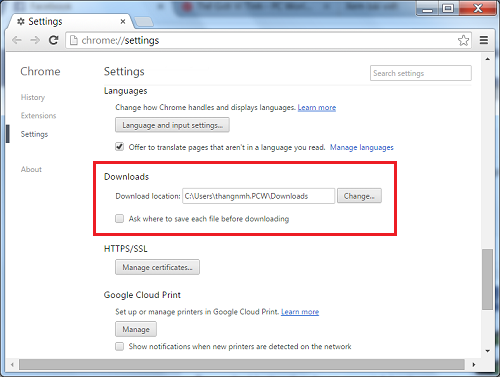Viewport: 500px width, 377px height.
Task: Open Google Cloud Print Learn more link
Action: tap(300, 312)
